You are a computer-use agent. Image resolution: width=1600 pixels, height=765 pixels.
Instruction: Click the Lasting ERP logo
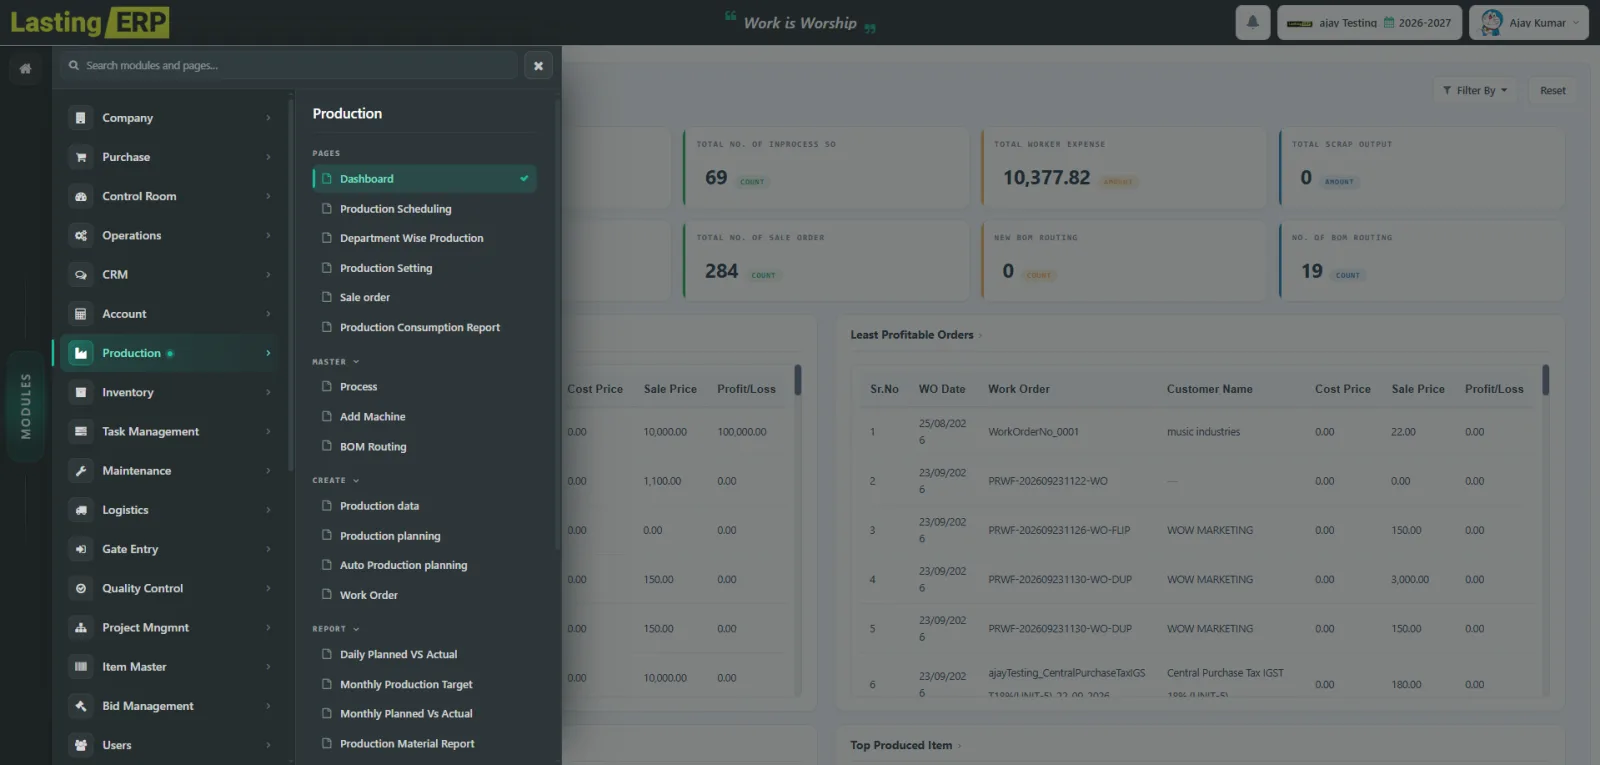tap(89, 22)
